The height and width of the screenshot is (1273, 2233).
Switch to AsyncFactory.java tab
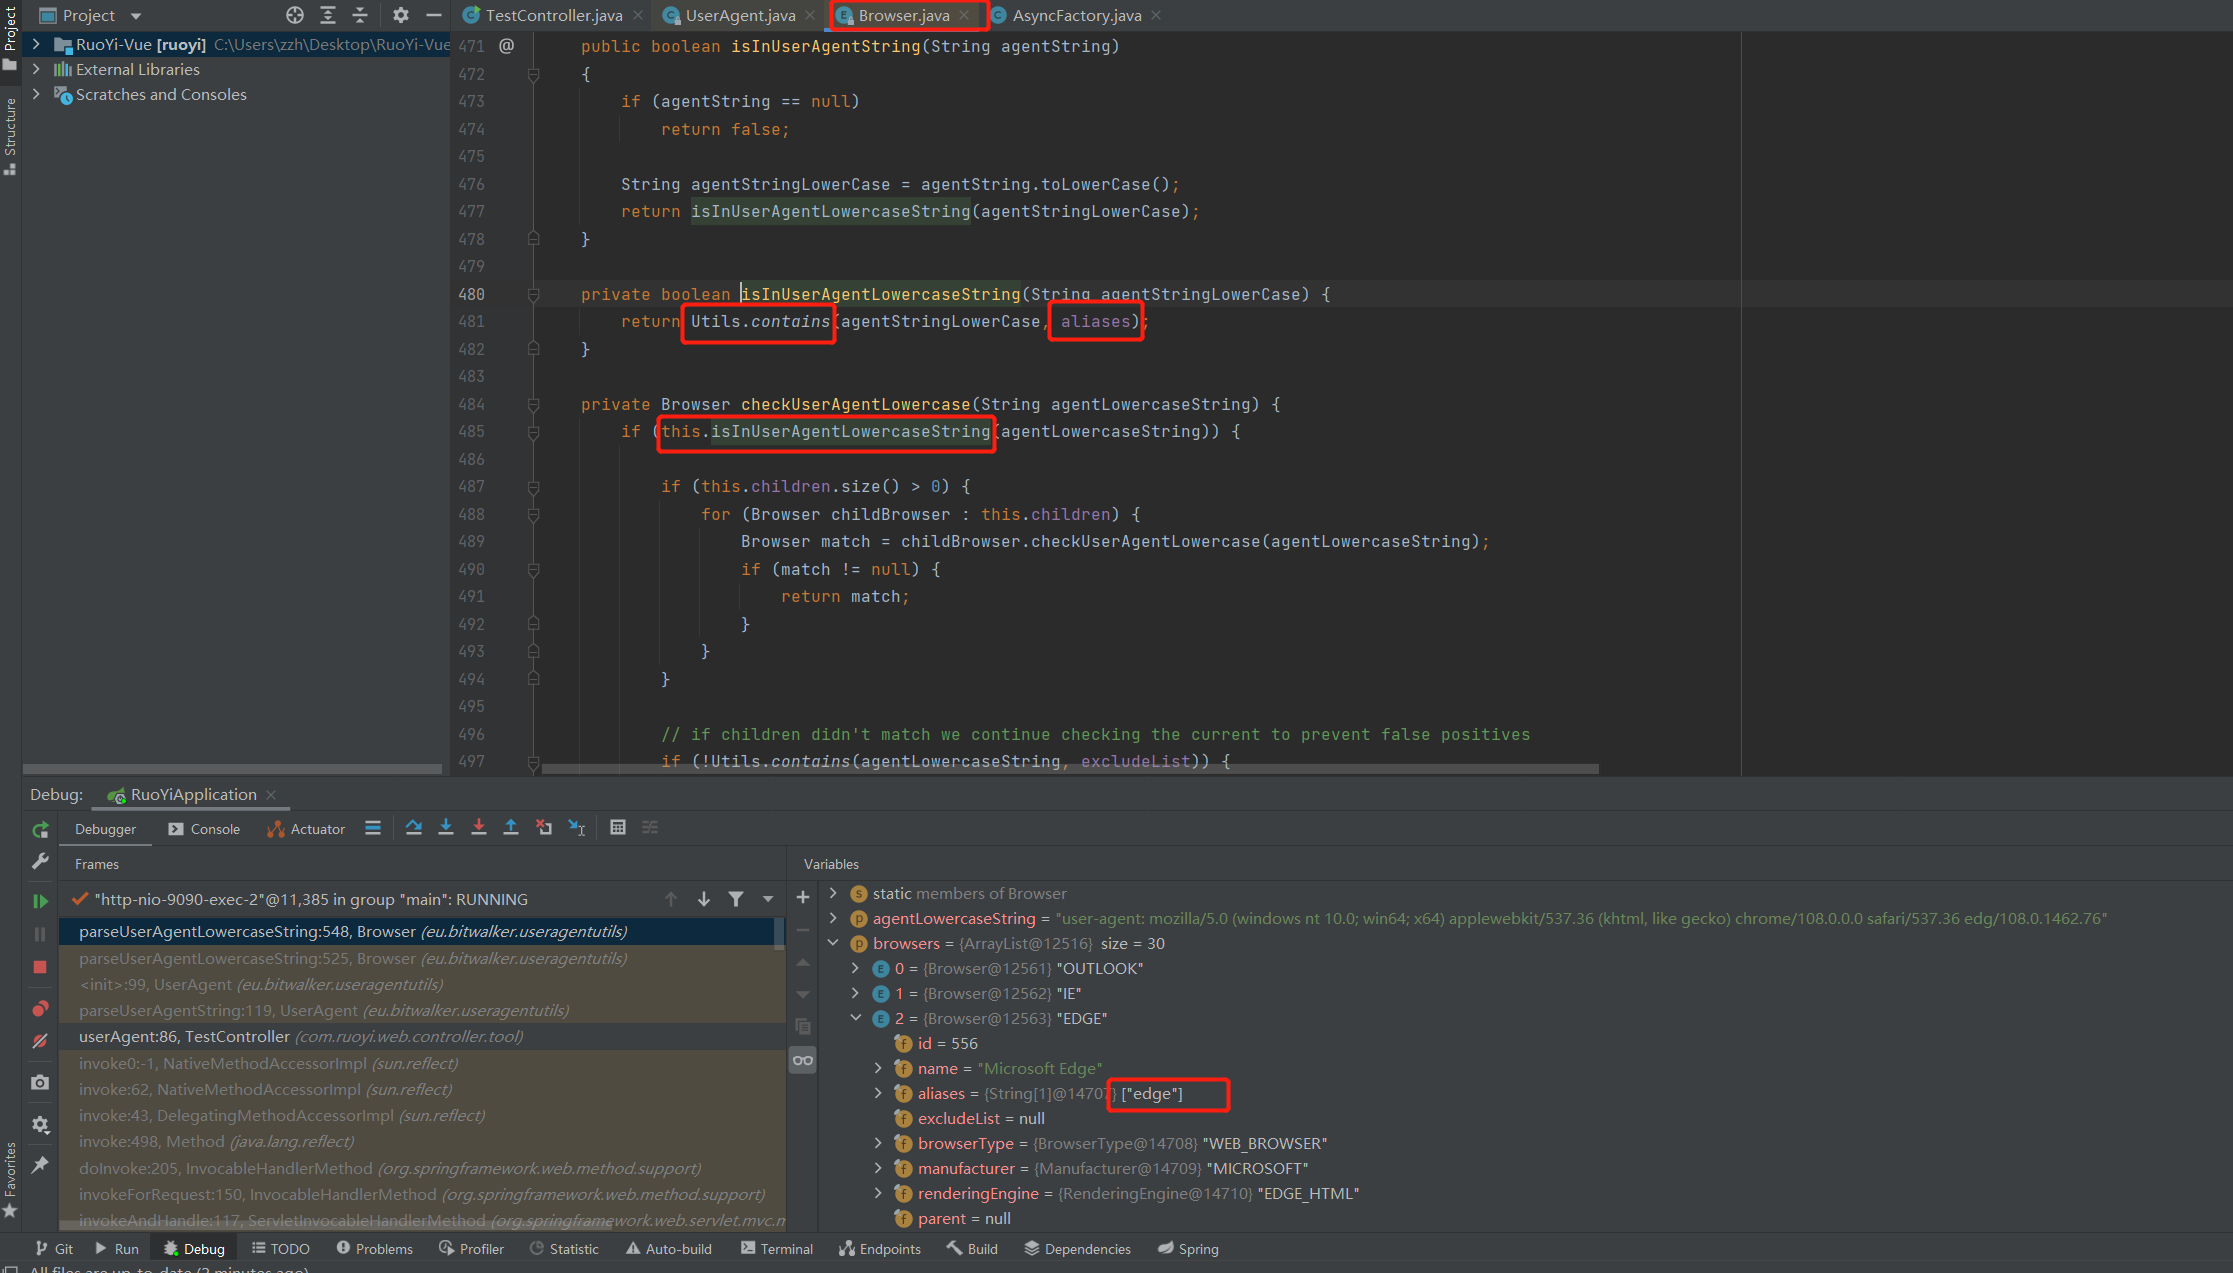(x=1076, y=15)
